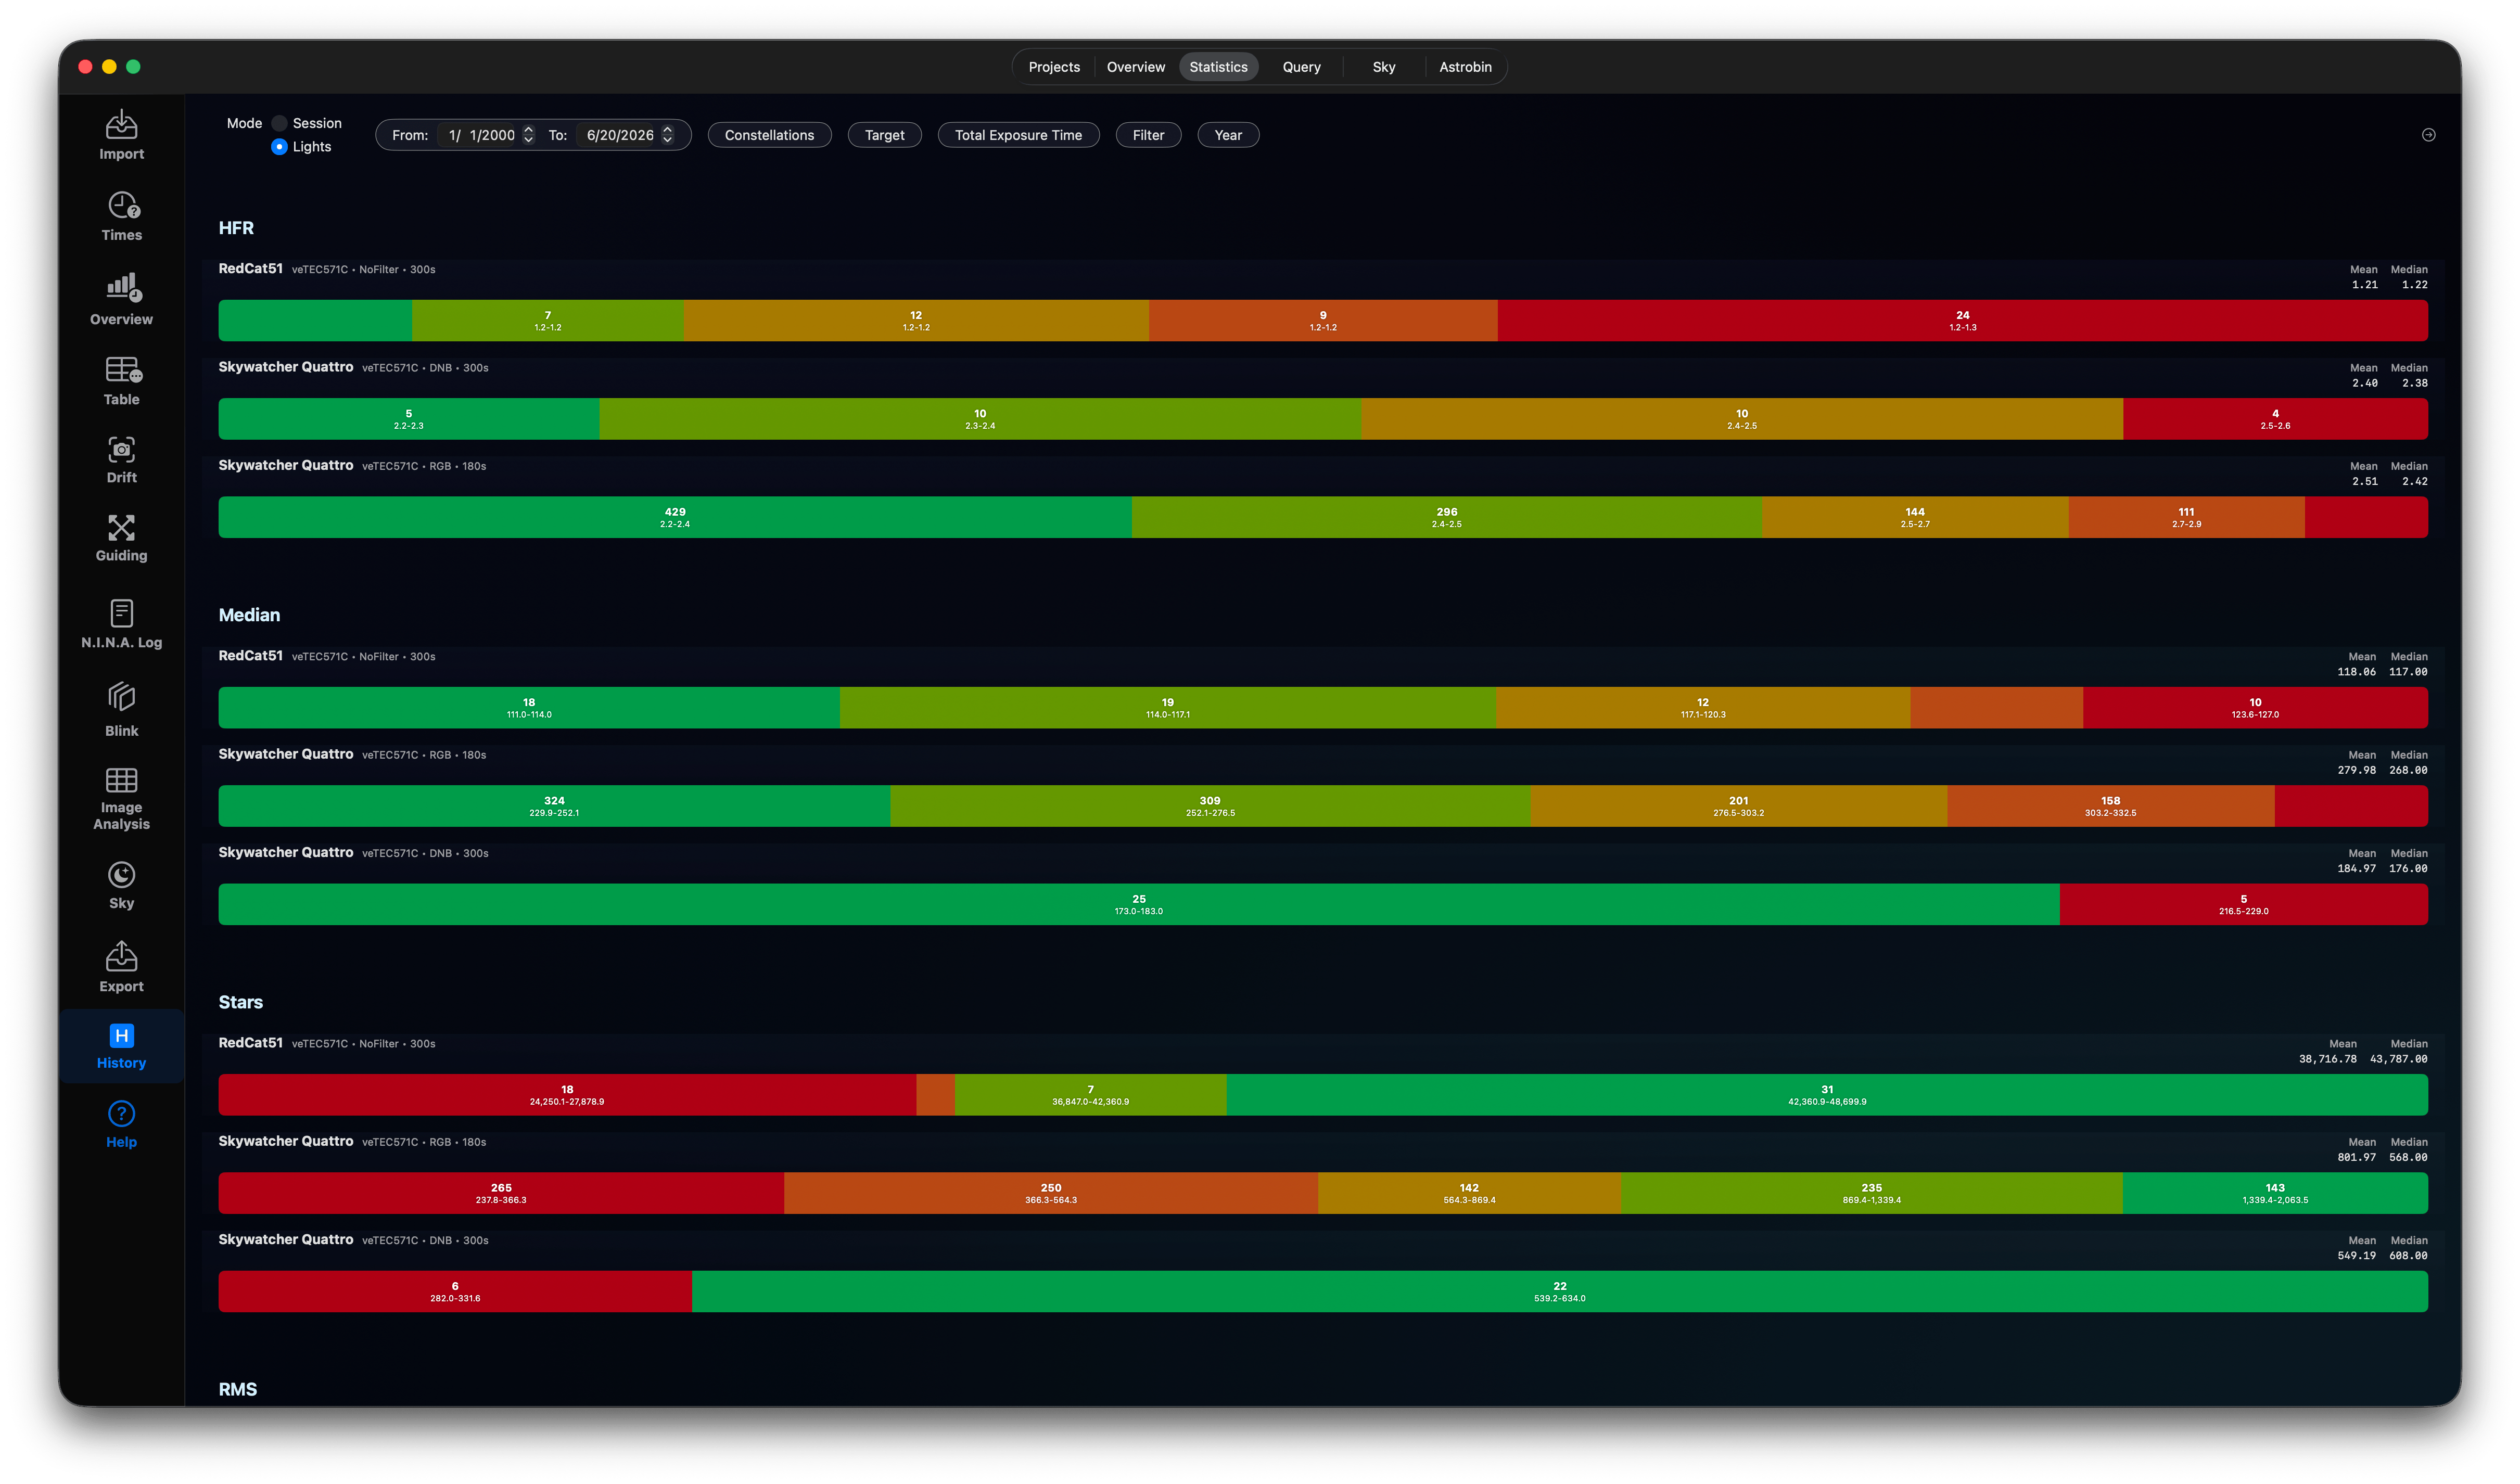Screen dimensions: 2520x1484
Task: Select the Statistics tab
Action: tap(1218, 67)
